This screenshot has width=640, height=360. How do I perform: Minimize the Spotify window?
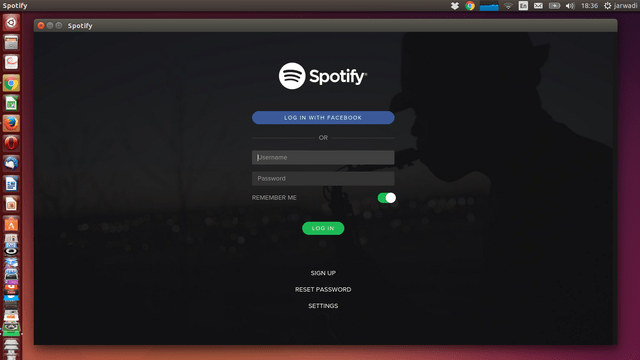pyautogui.click(x=50, y=25)
